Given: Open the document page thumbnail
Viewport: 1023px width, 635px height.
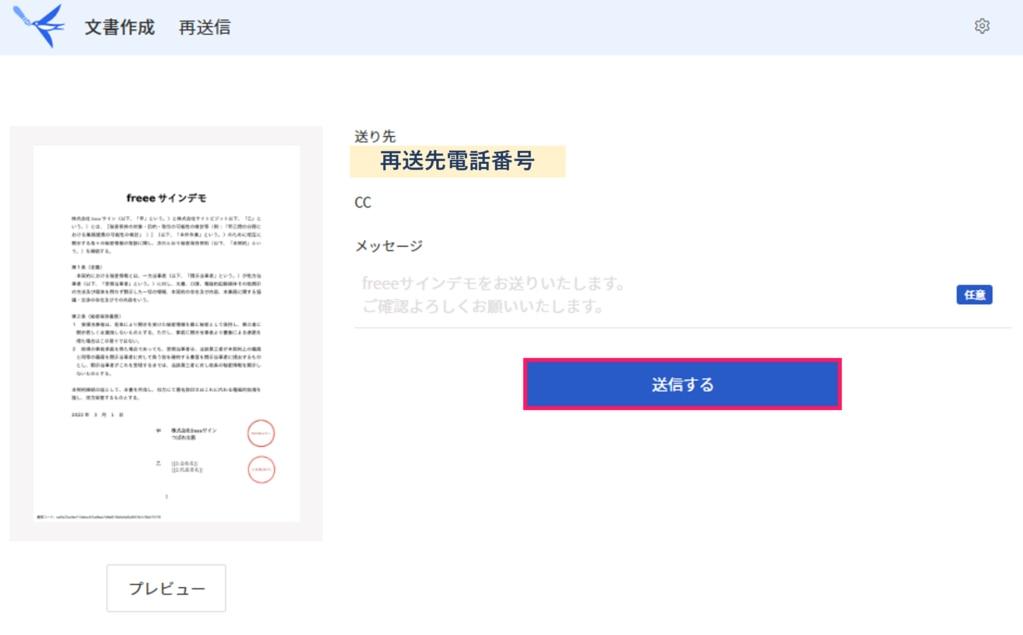Looking at the screenshot, I should [x=166, y=333].
